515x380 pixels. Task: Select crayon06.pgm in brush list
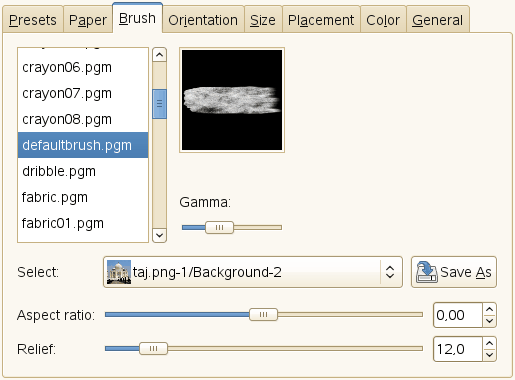coord(83,67)
